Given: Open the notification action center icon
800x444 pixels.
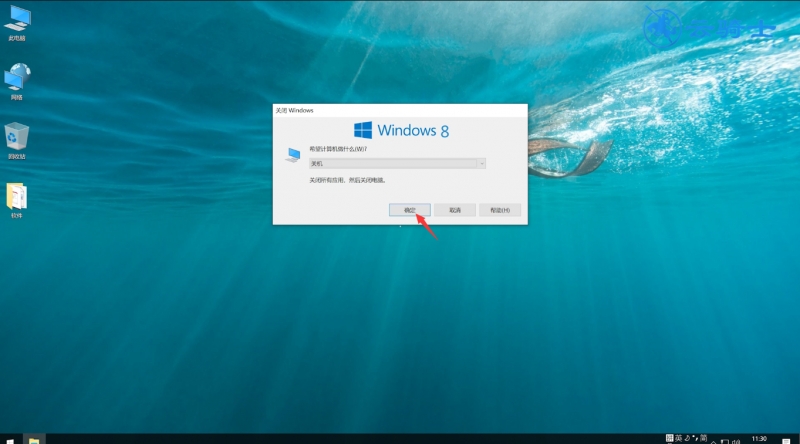Looking at the screenshot, I should click(x=786, y=441).
